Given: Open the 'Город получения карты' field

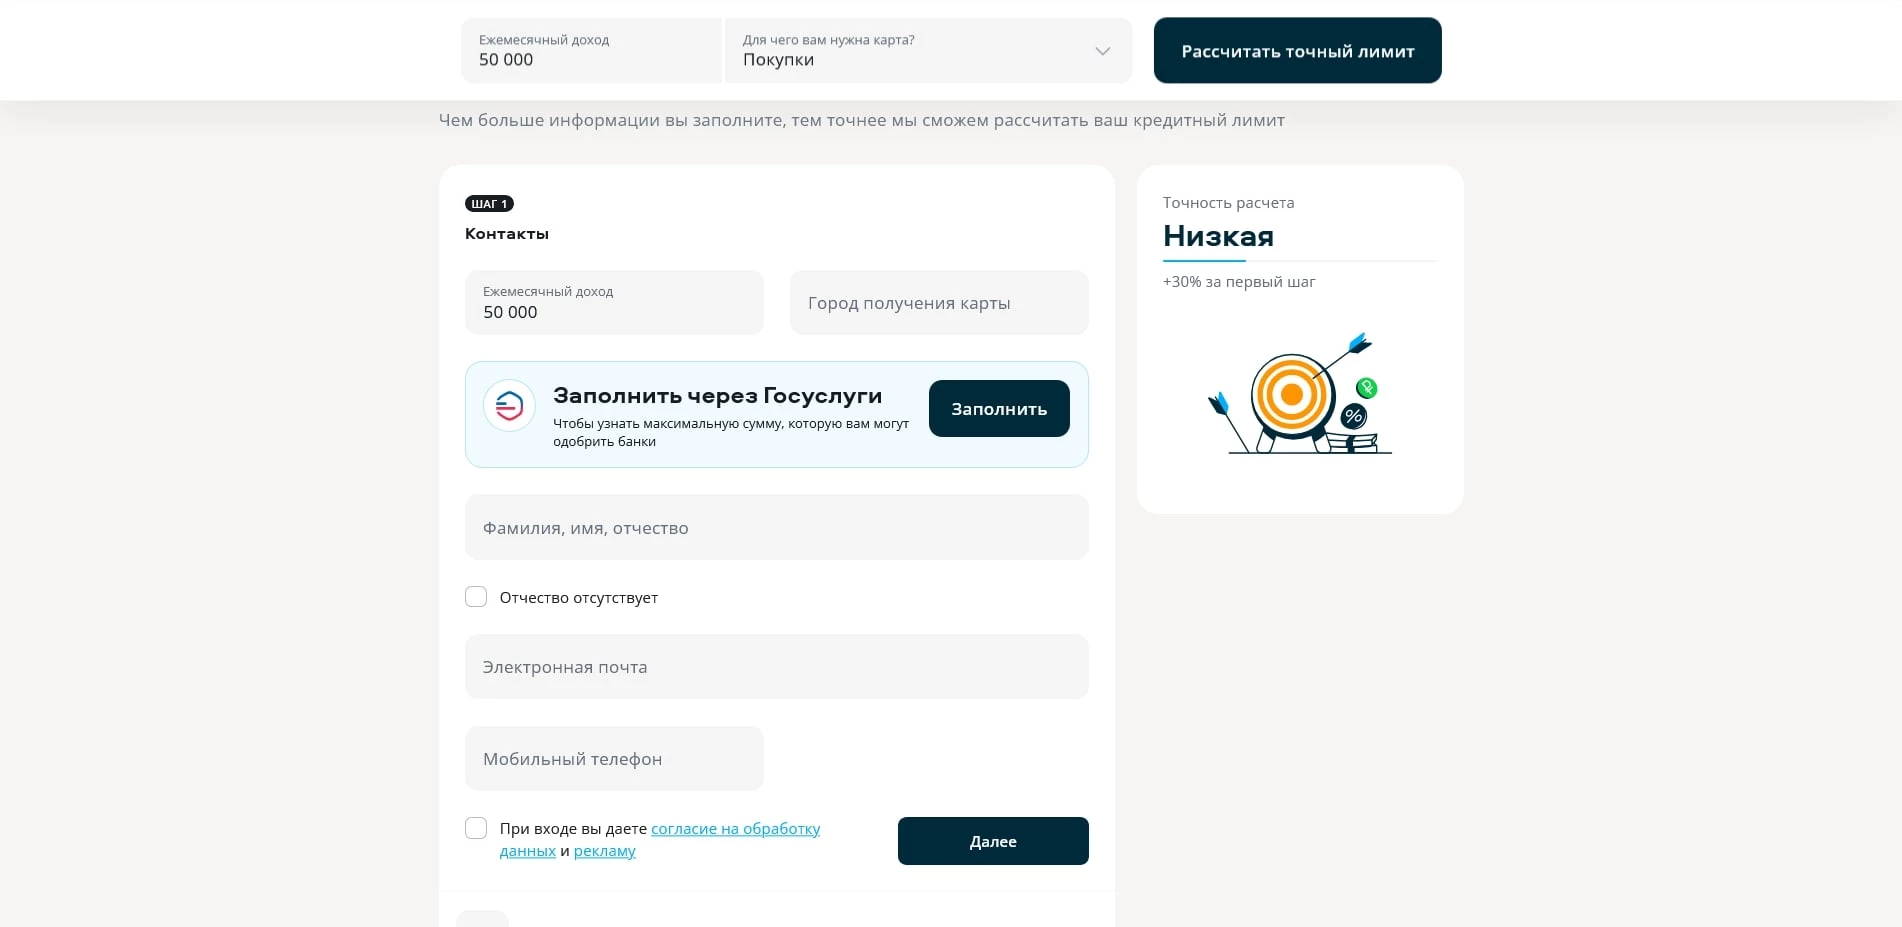Looking at the screenshot, I should tap(938, 303).
